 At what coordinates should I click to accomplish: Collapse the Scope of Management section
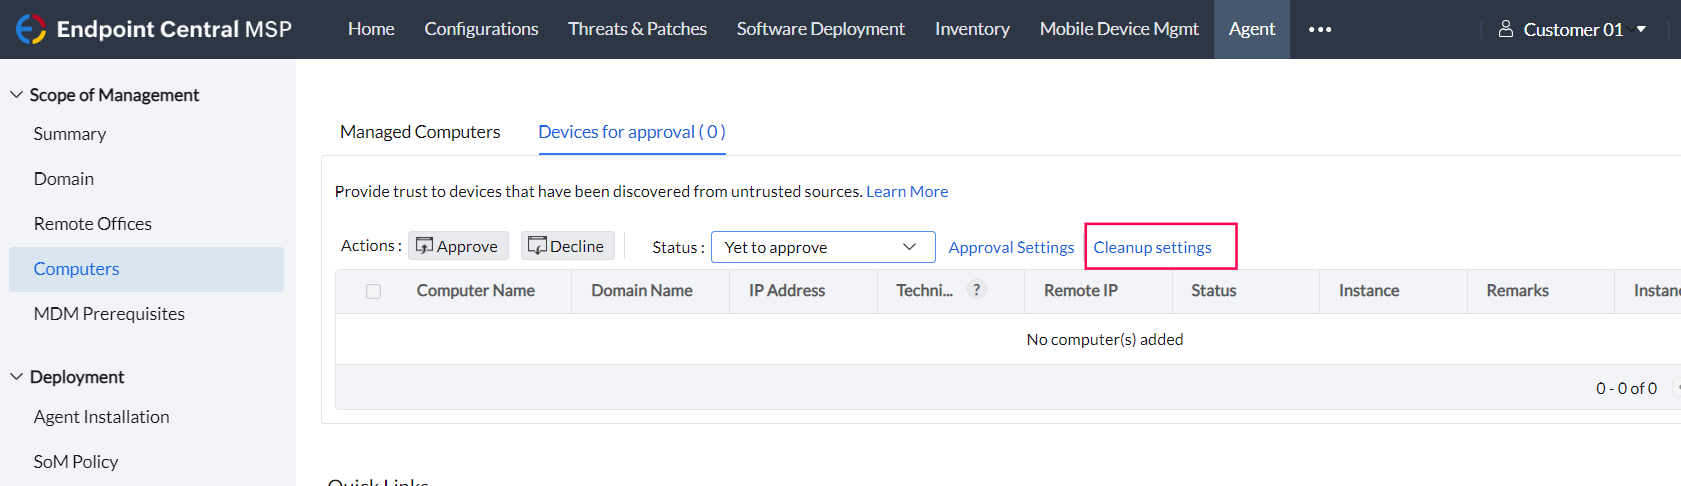(x=17, y=95)
